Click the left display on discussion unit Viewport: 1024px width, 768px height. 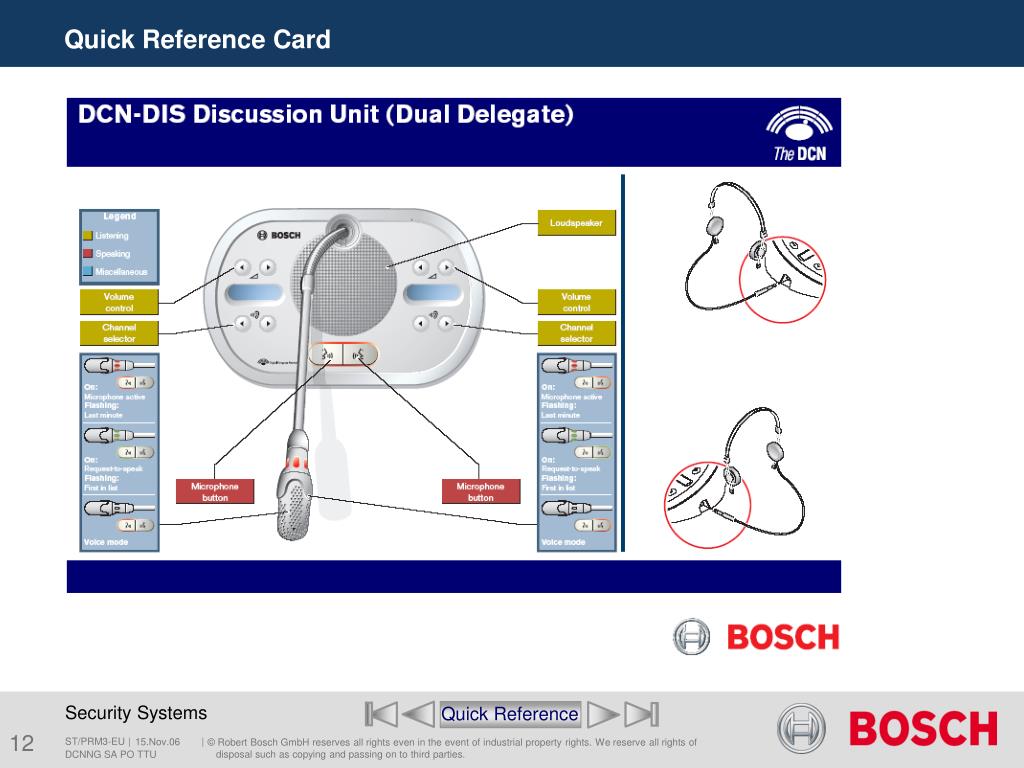255,293
